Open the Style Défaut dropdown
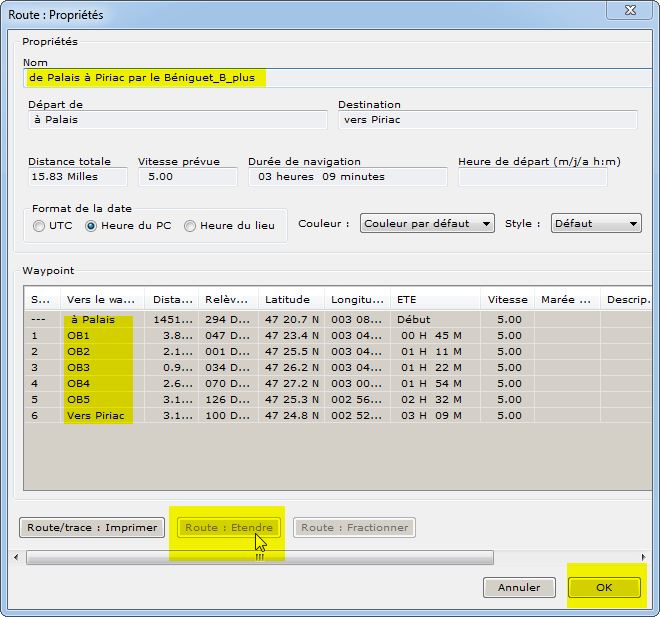 pyautogui.click(x=596, y=223)
